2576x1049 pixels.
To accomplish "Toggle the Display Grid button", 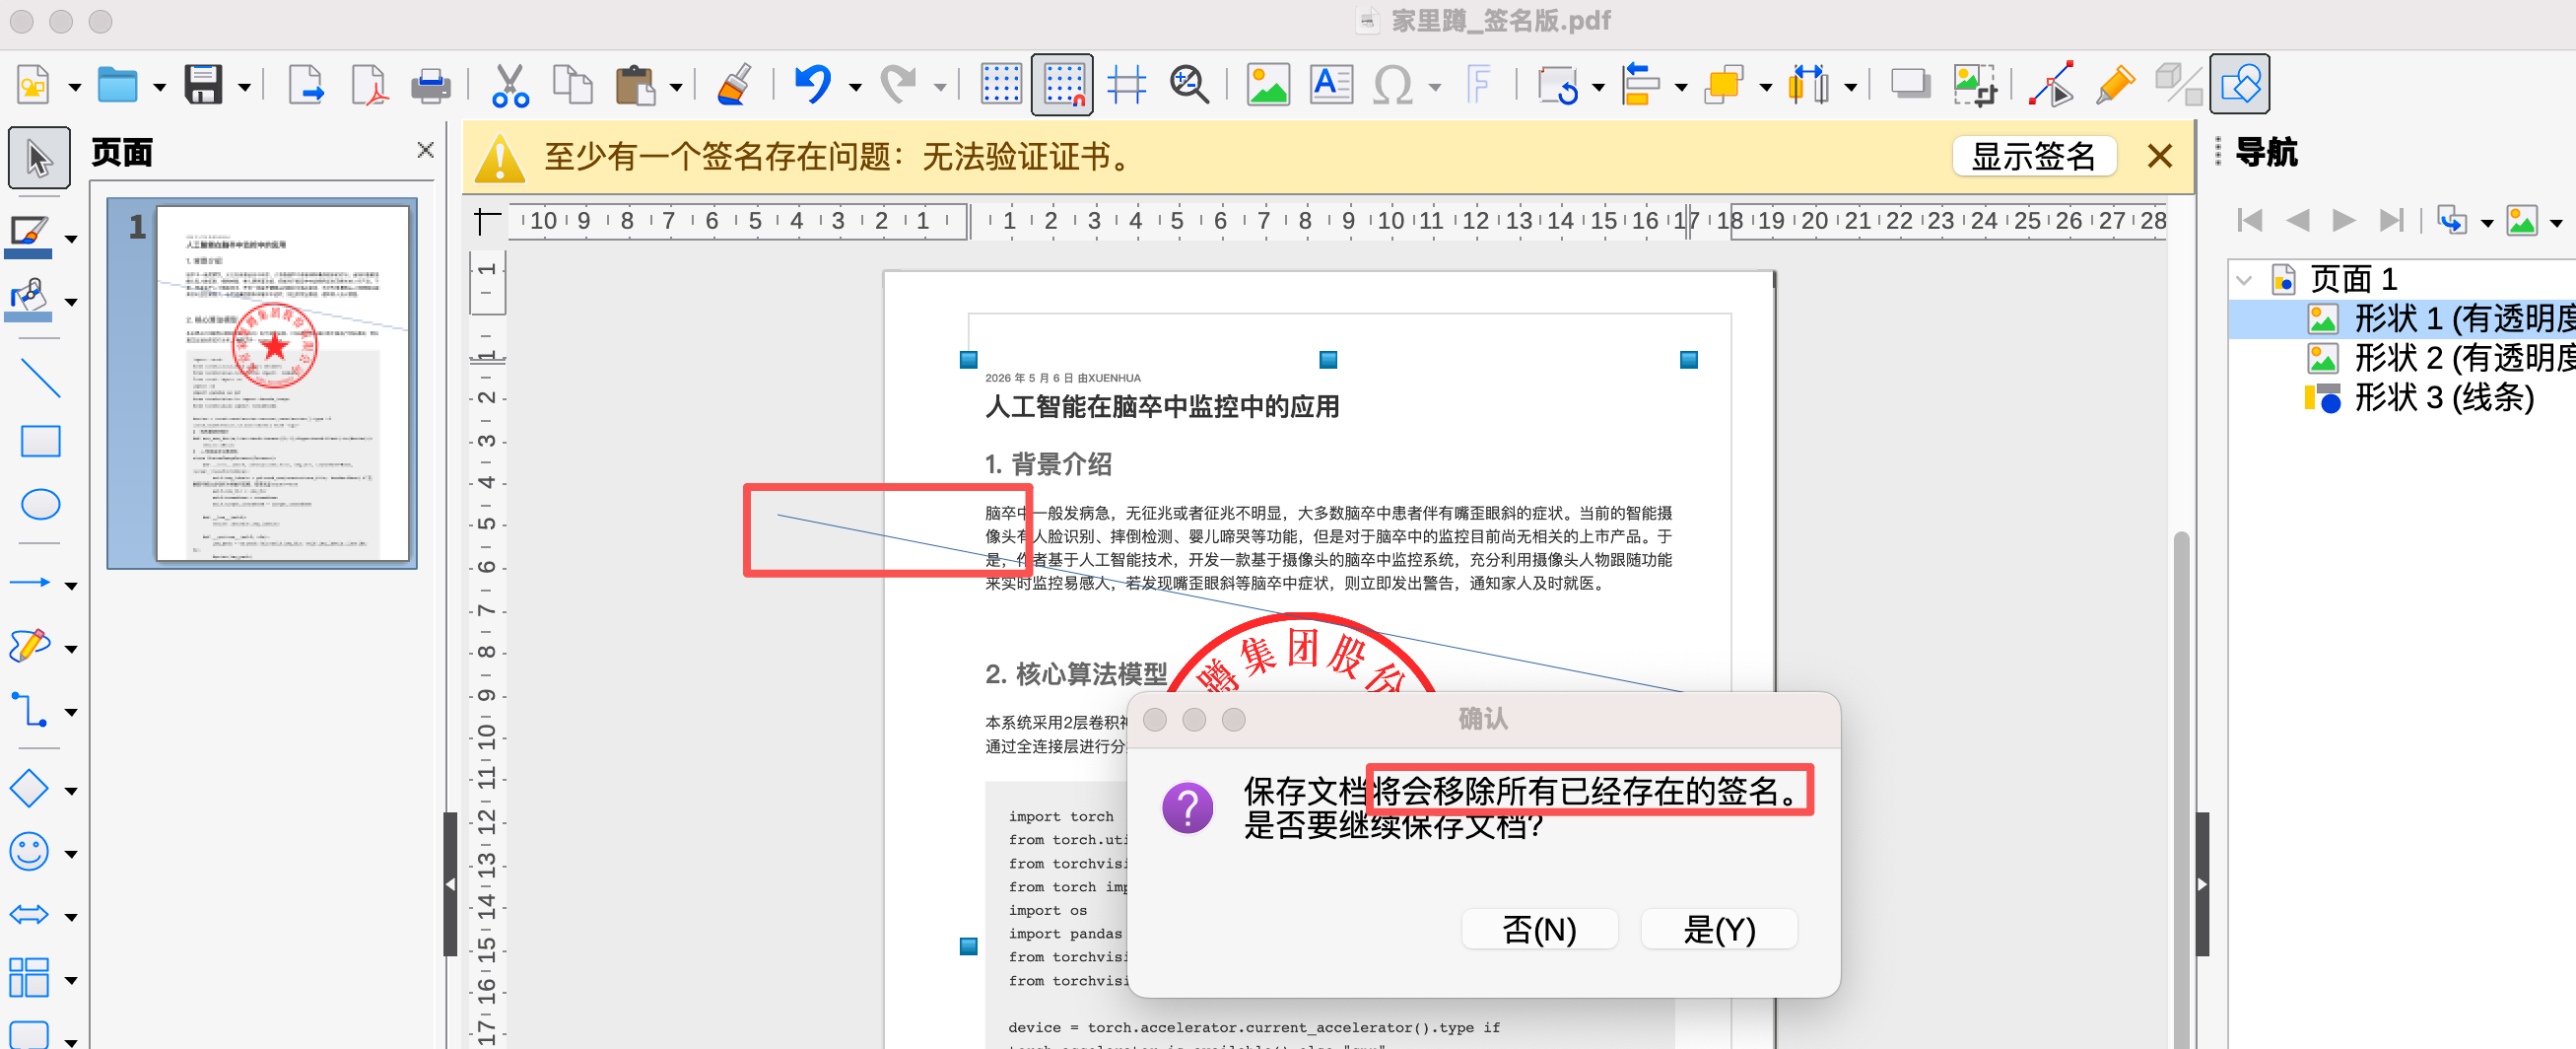I will point(1000,84).
